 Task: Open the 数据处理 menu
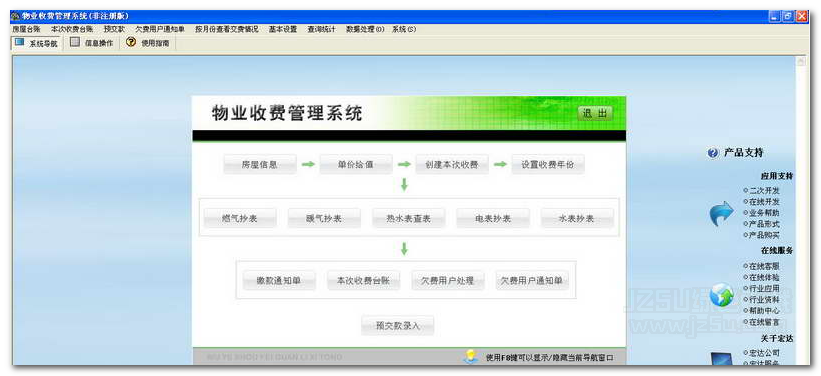[365, 29]
